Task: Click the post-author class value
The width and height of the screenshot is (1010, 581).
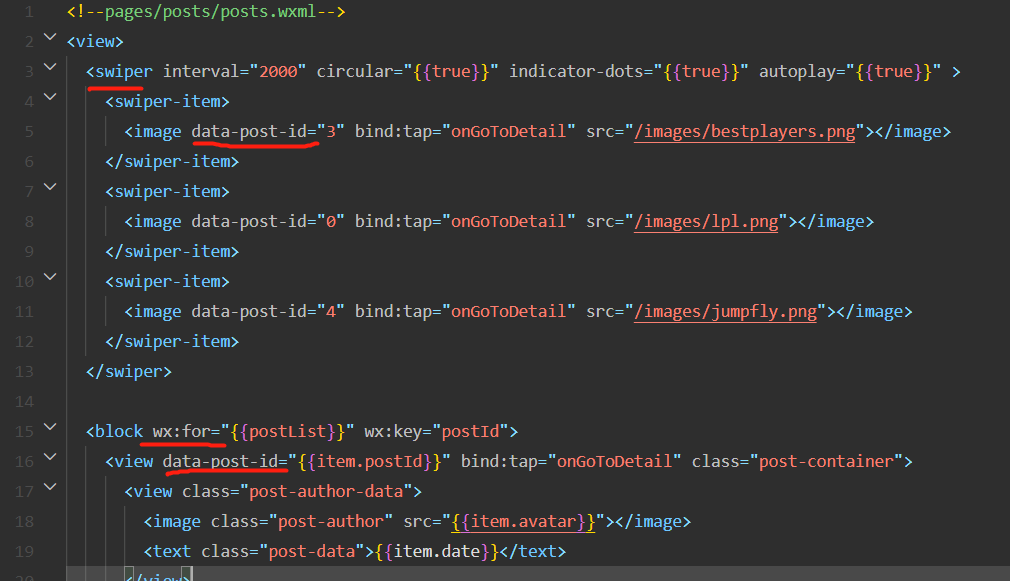Action: [330, 522]
